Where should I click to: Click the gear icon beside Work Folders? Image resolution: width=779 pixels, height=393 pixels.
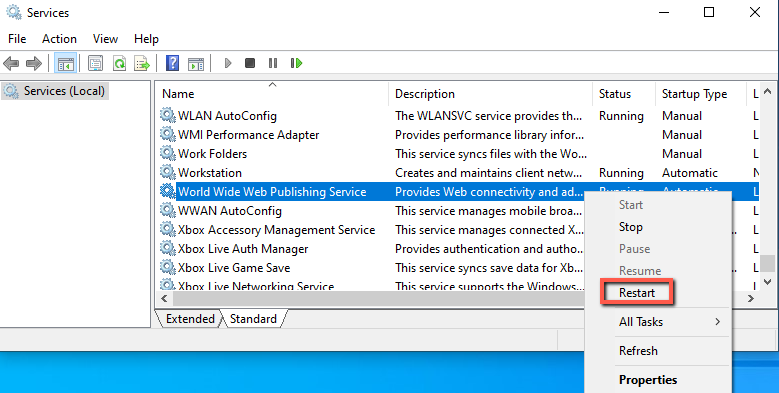point(168,153)
